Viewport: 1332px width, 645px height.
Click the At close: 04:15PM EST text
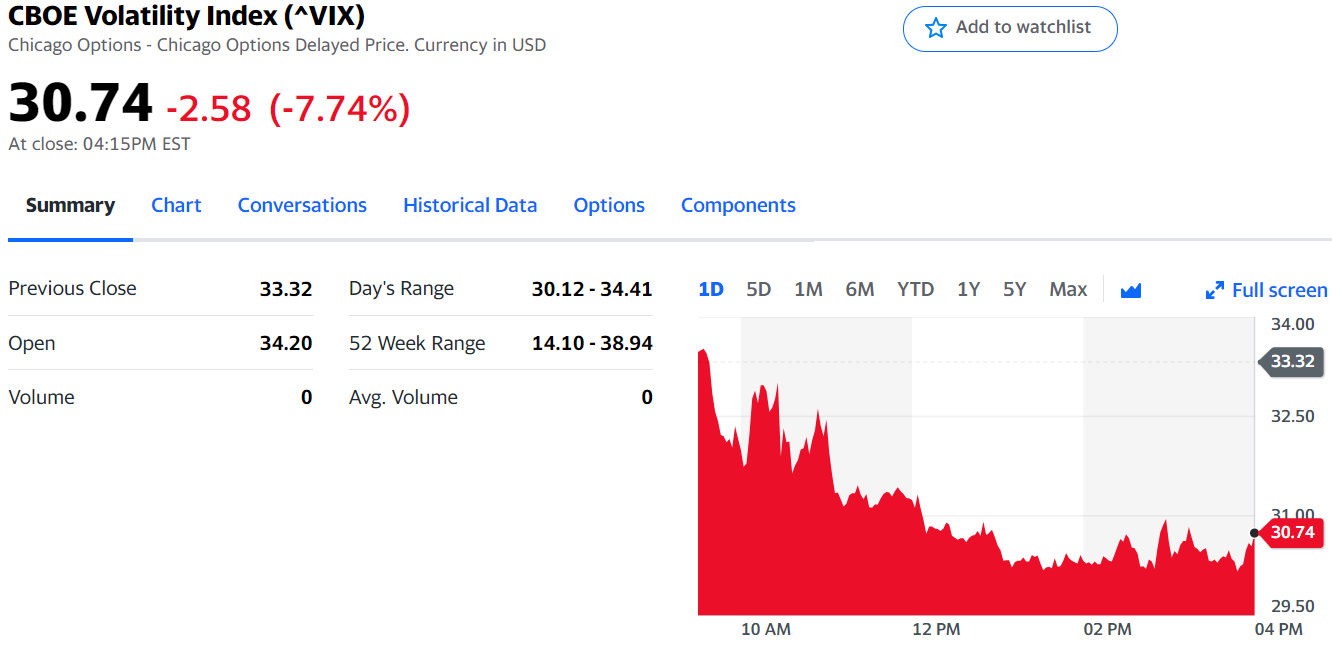99,144
